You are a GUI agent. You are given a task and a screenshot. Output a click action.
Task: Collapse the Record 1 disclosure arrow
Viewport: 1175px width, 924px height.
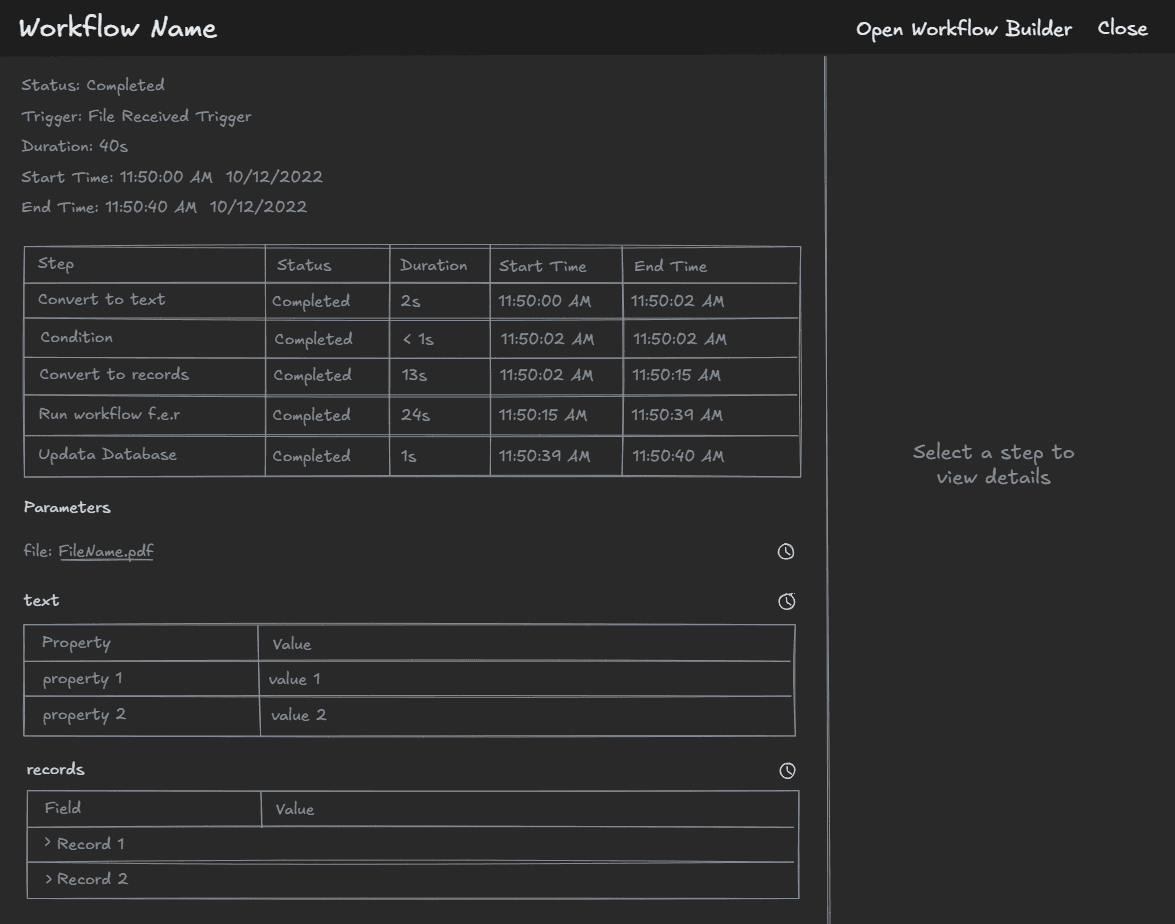[47, 843]
